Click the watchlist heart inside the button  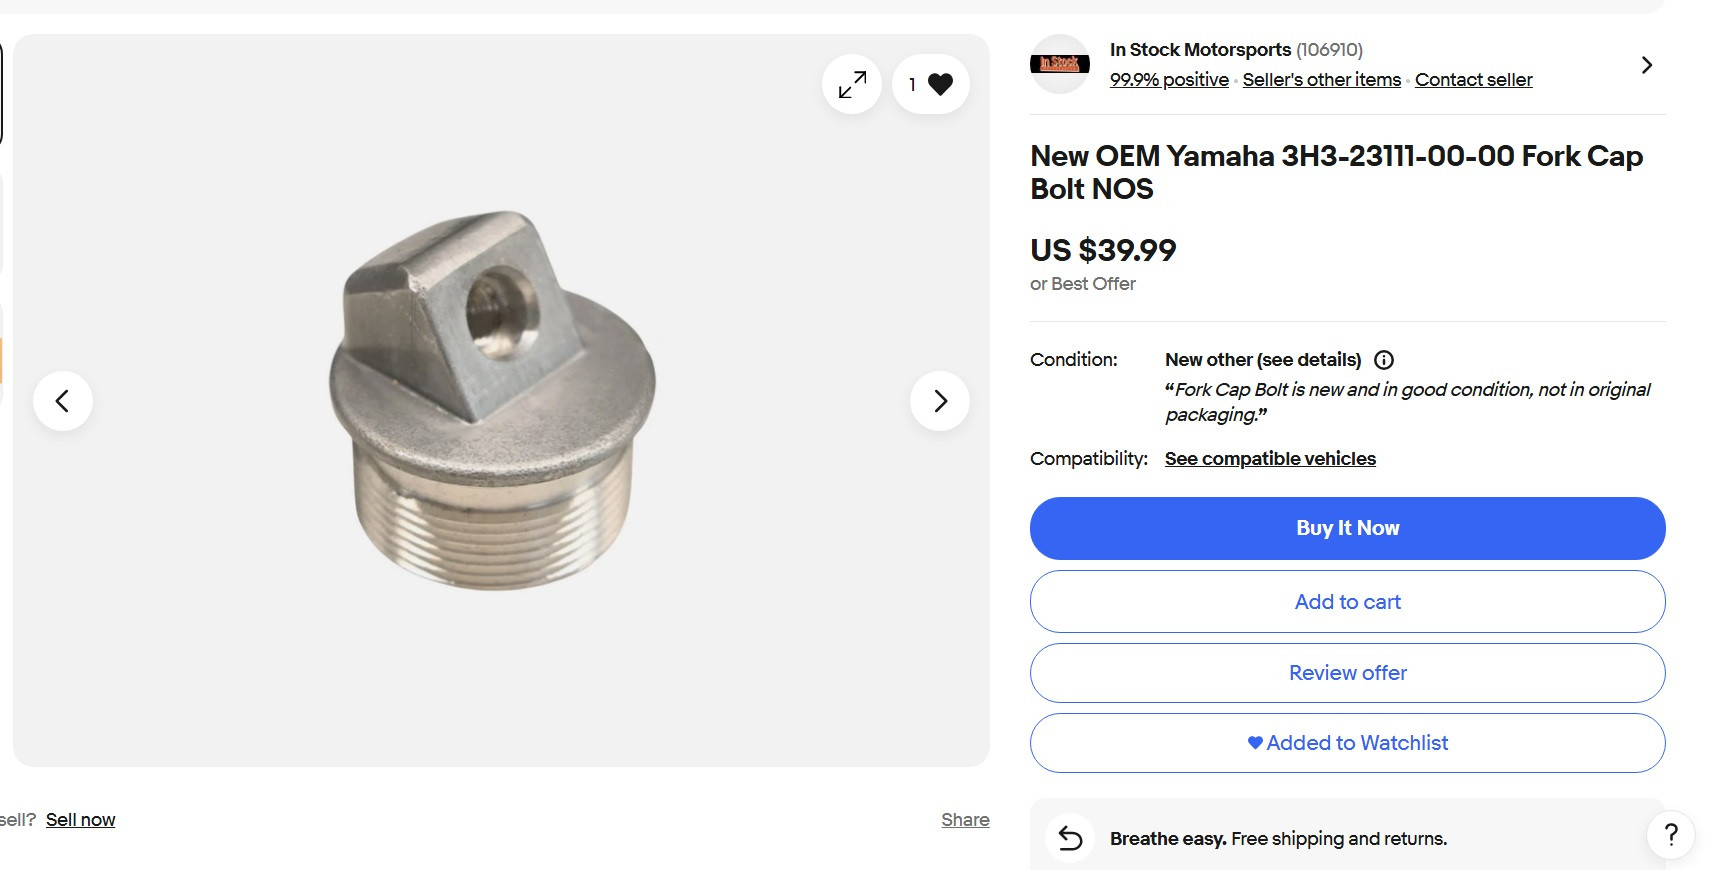coord(1254,743)
